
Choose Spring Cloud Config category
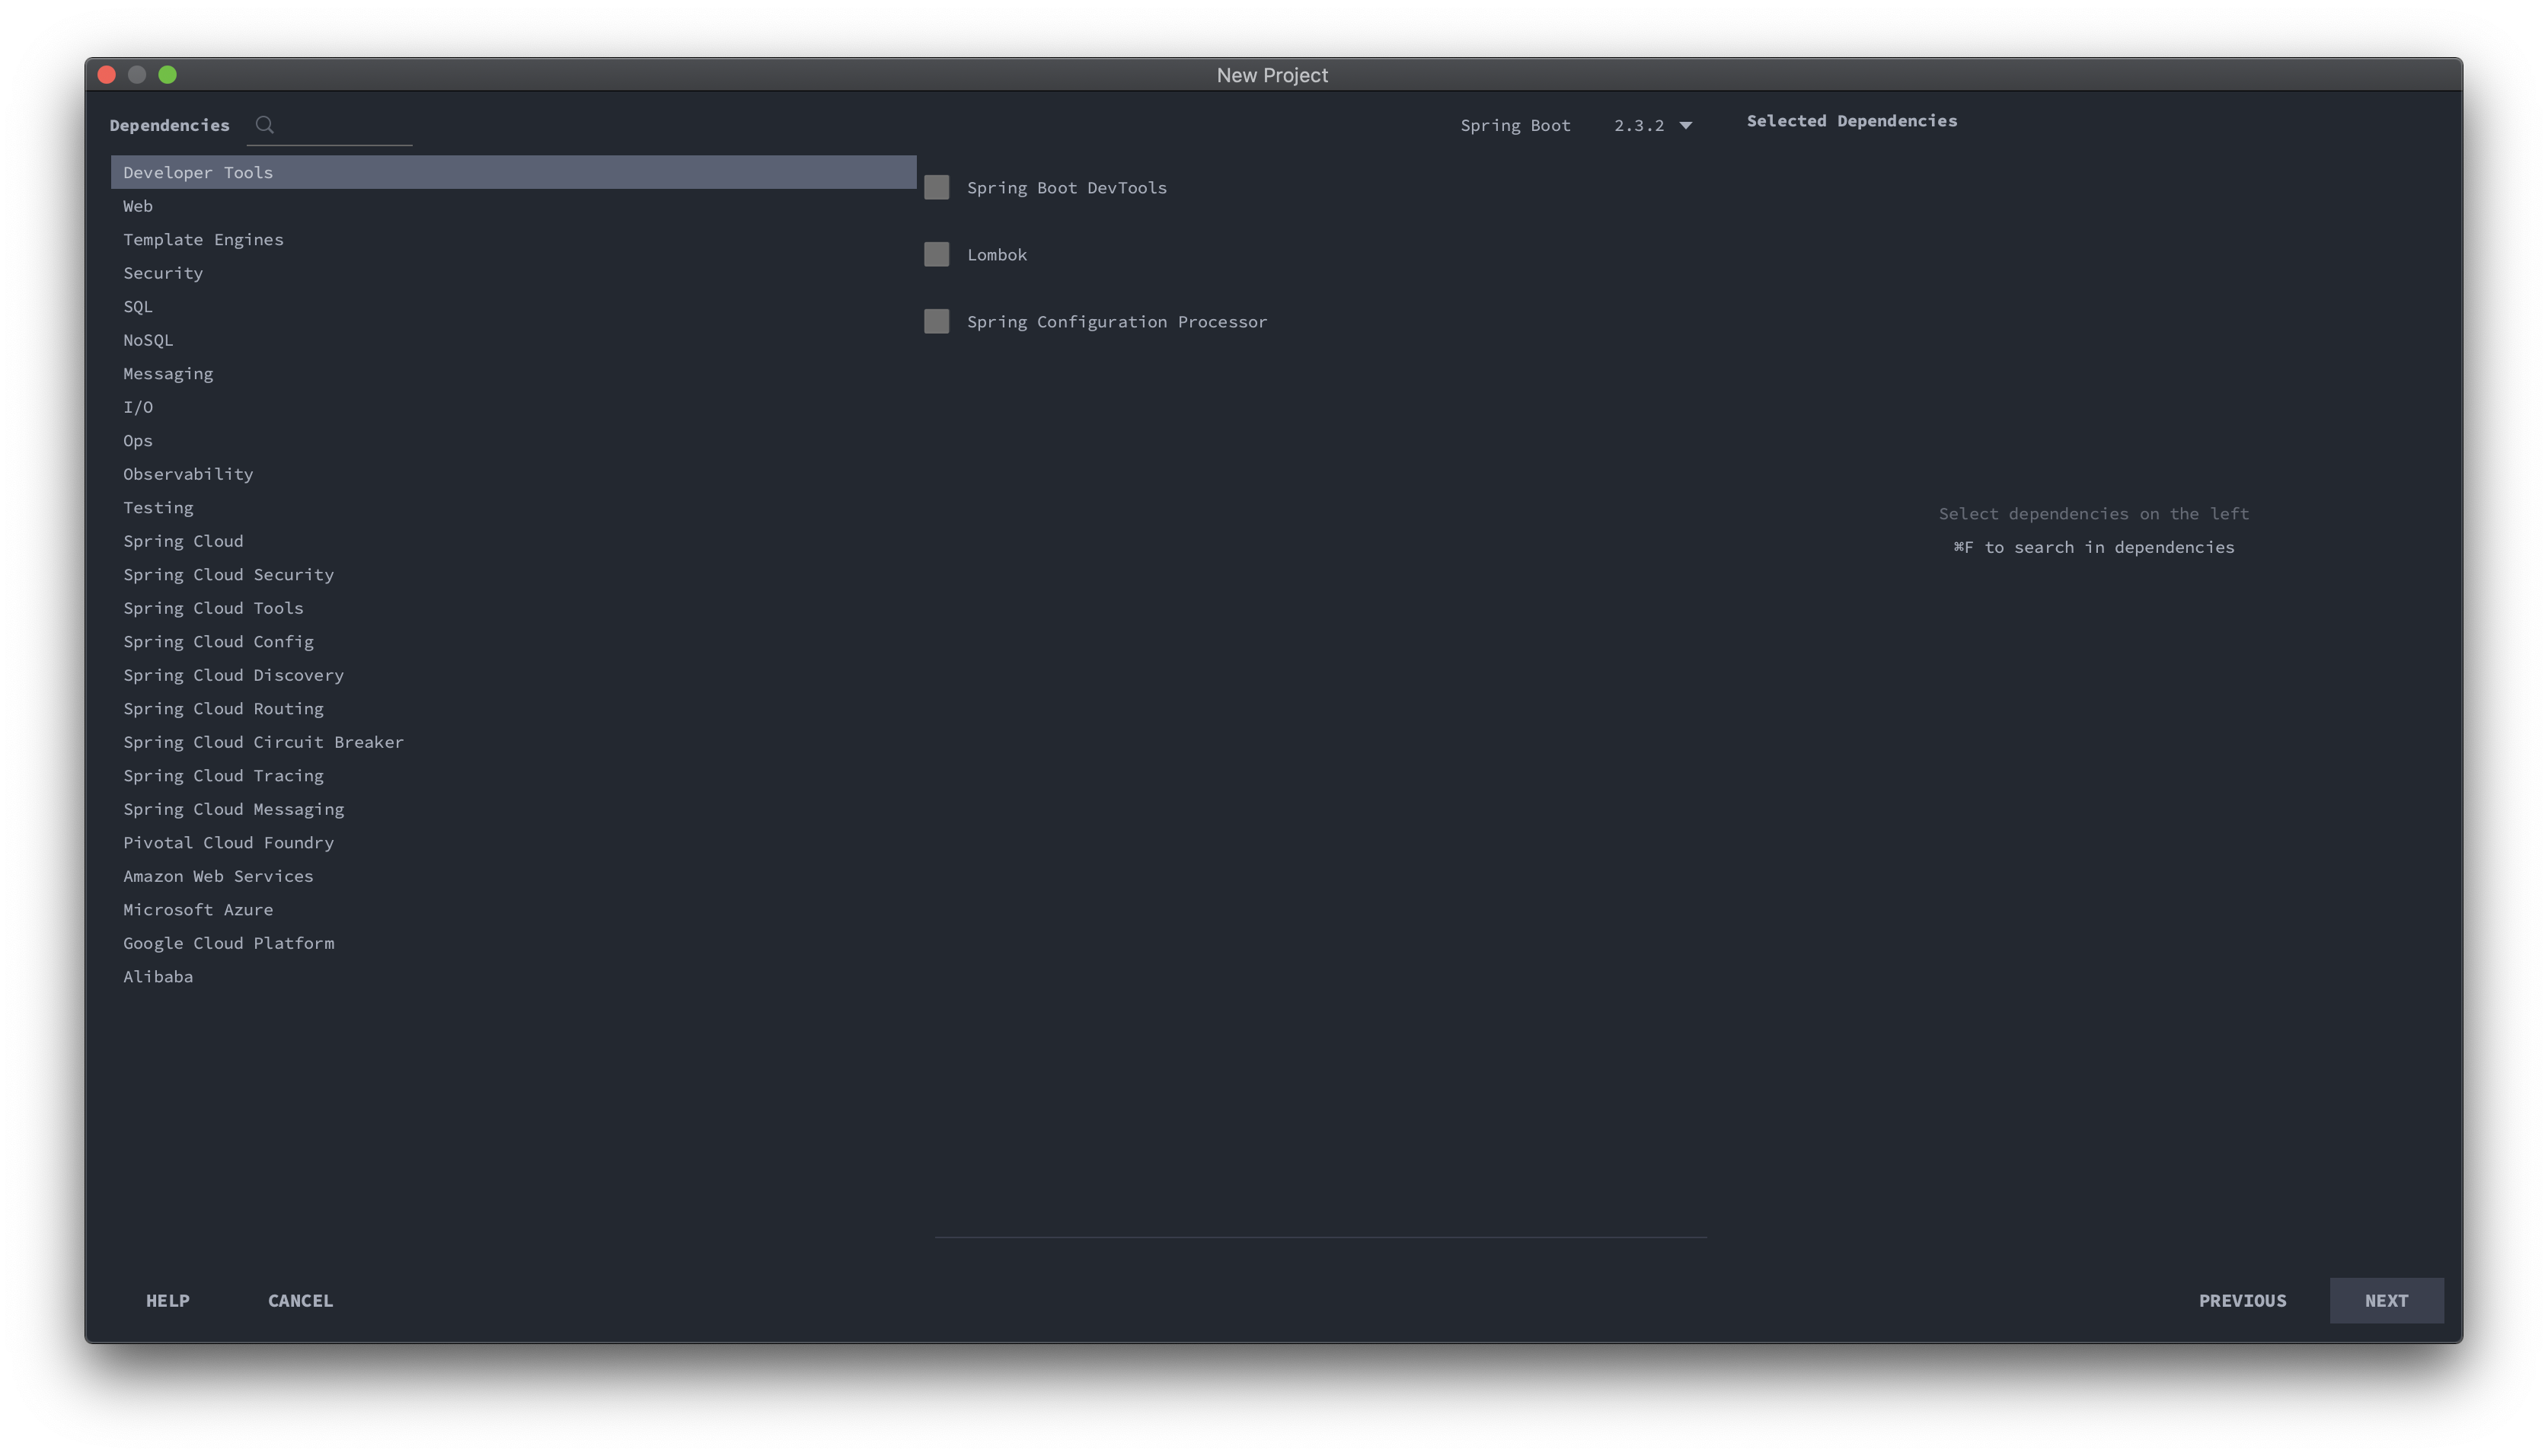pyautogui.click(x=513, y=642)
